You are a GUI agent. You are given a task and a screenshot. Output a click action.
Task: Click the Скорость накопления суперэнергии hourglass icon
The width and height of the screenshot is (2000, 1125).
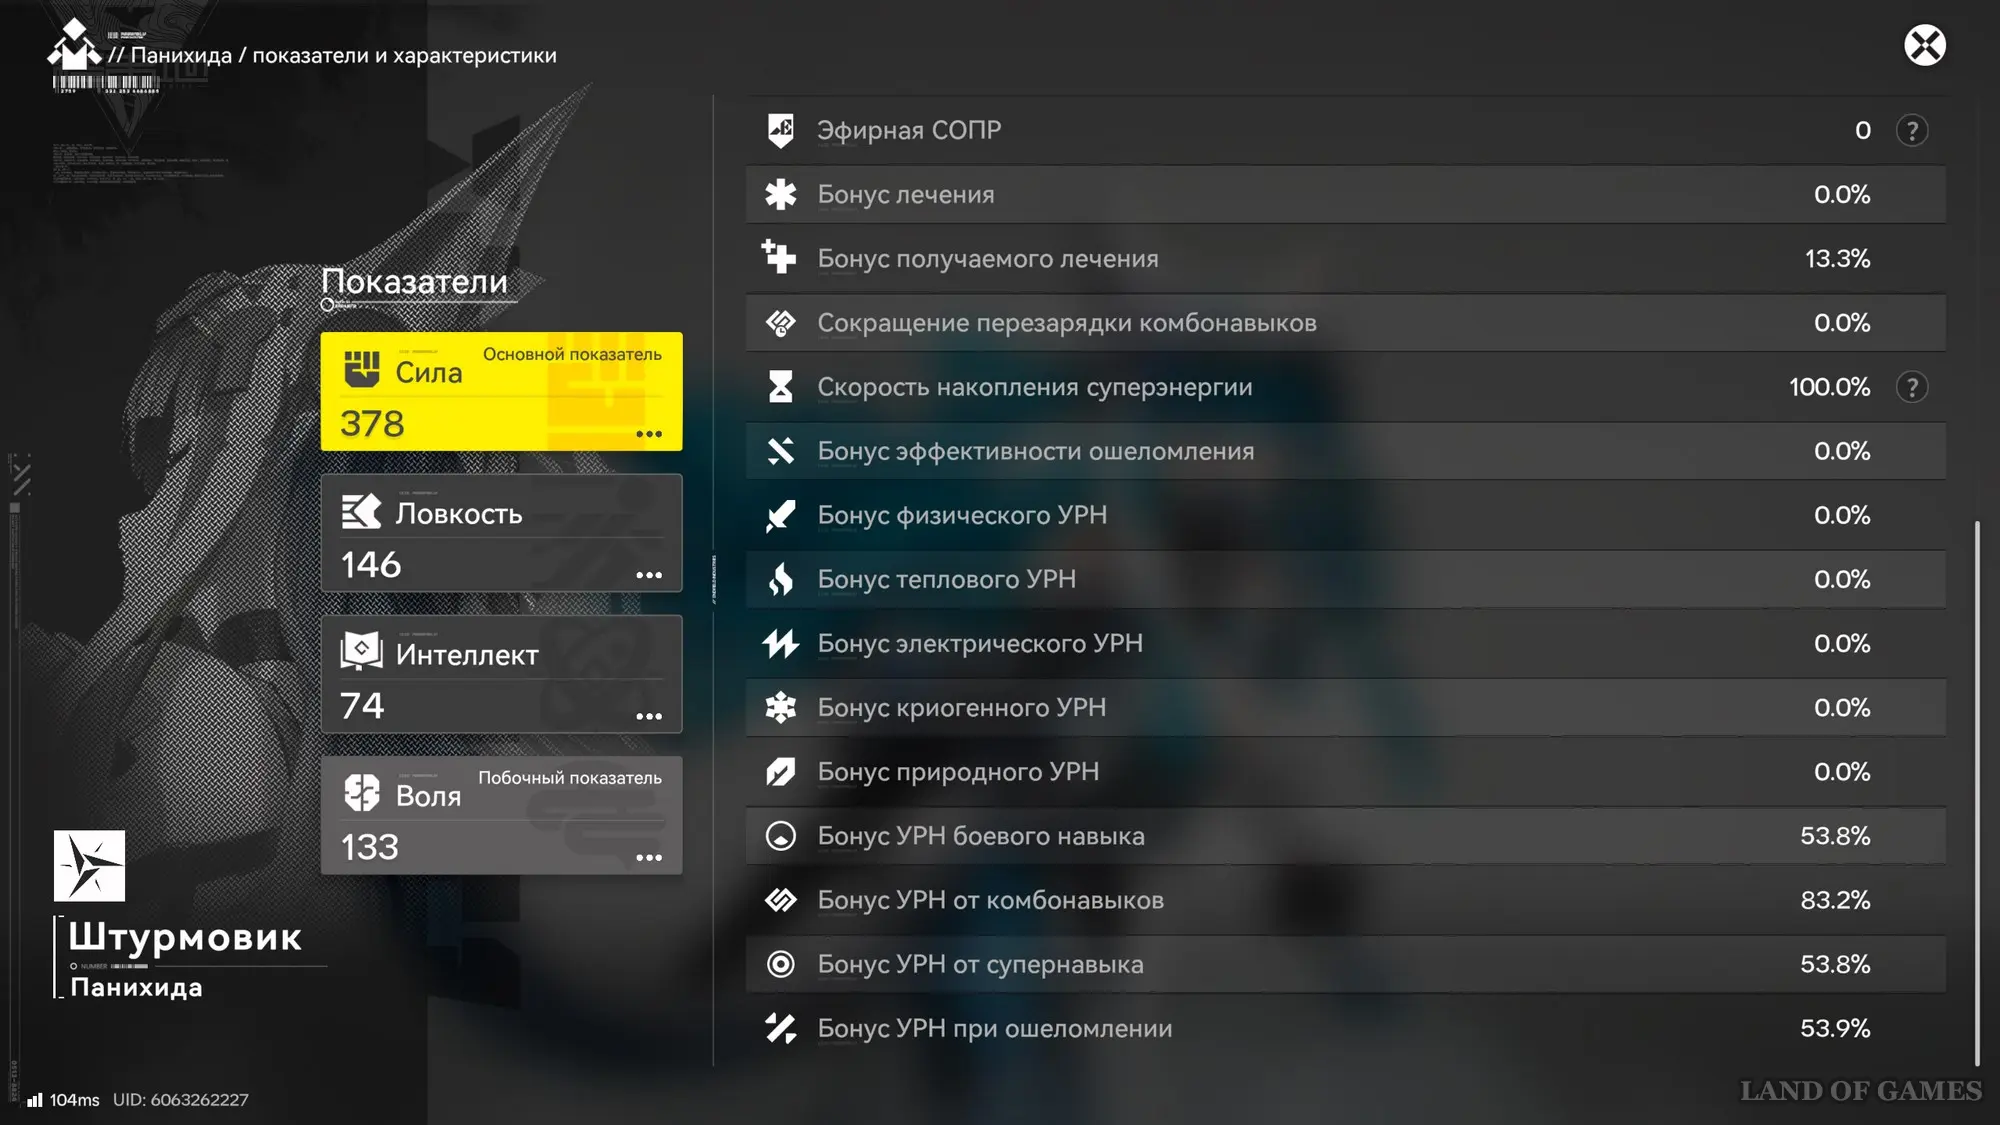click(x=780, y=387)
